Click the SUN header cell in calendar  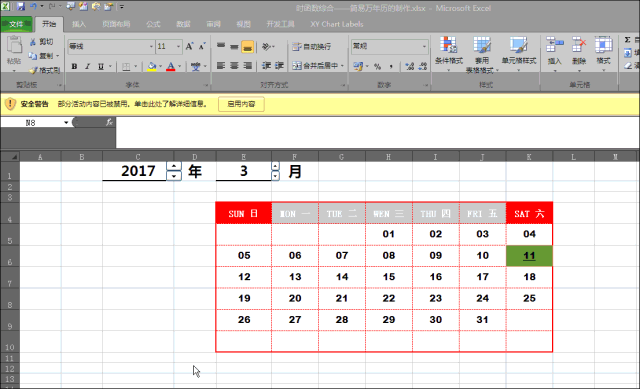click(x=244, y=213)
